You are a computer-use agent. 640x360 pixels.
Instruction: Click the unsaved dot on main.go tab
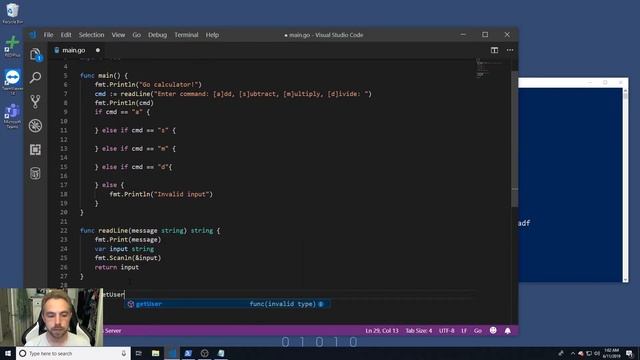coord(98,50)
